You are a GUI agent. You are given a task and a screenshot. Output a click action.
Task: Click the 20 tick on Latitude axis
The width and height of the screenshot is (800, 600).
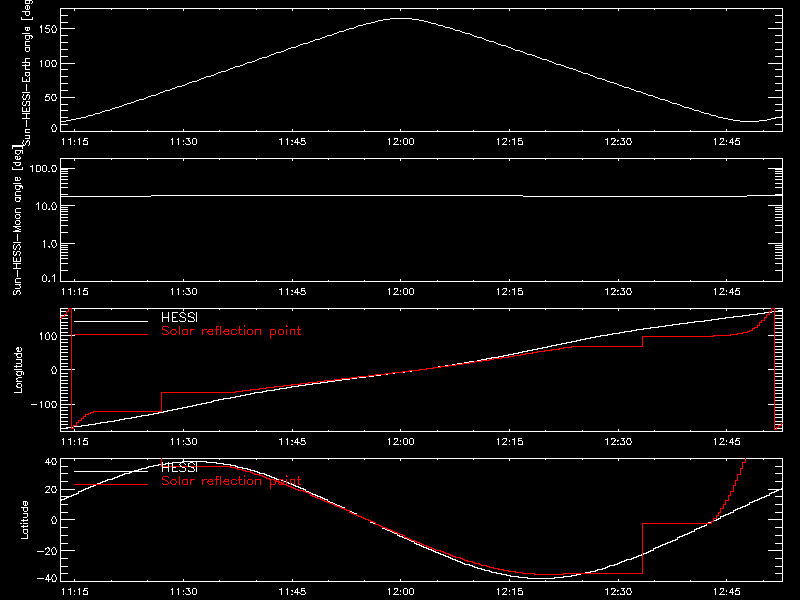point(51,490)
